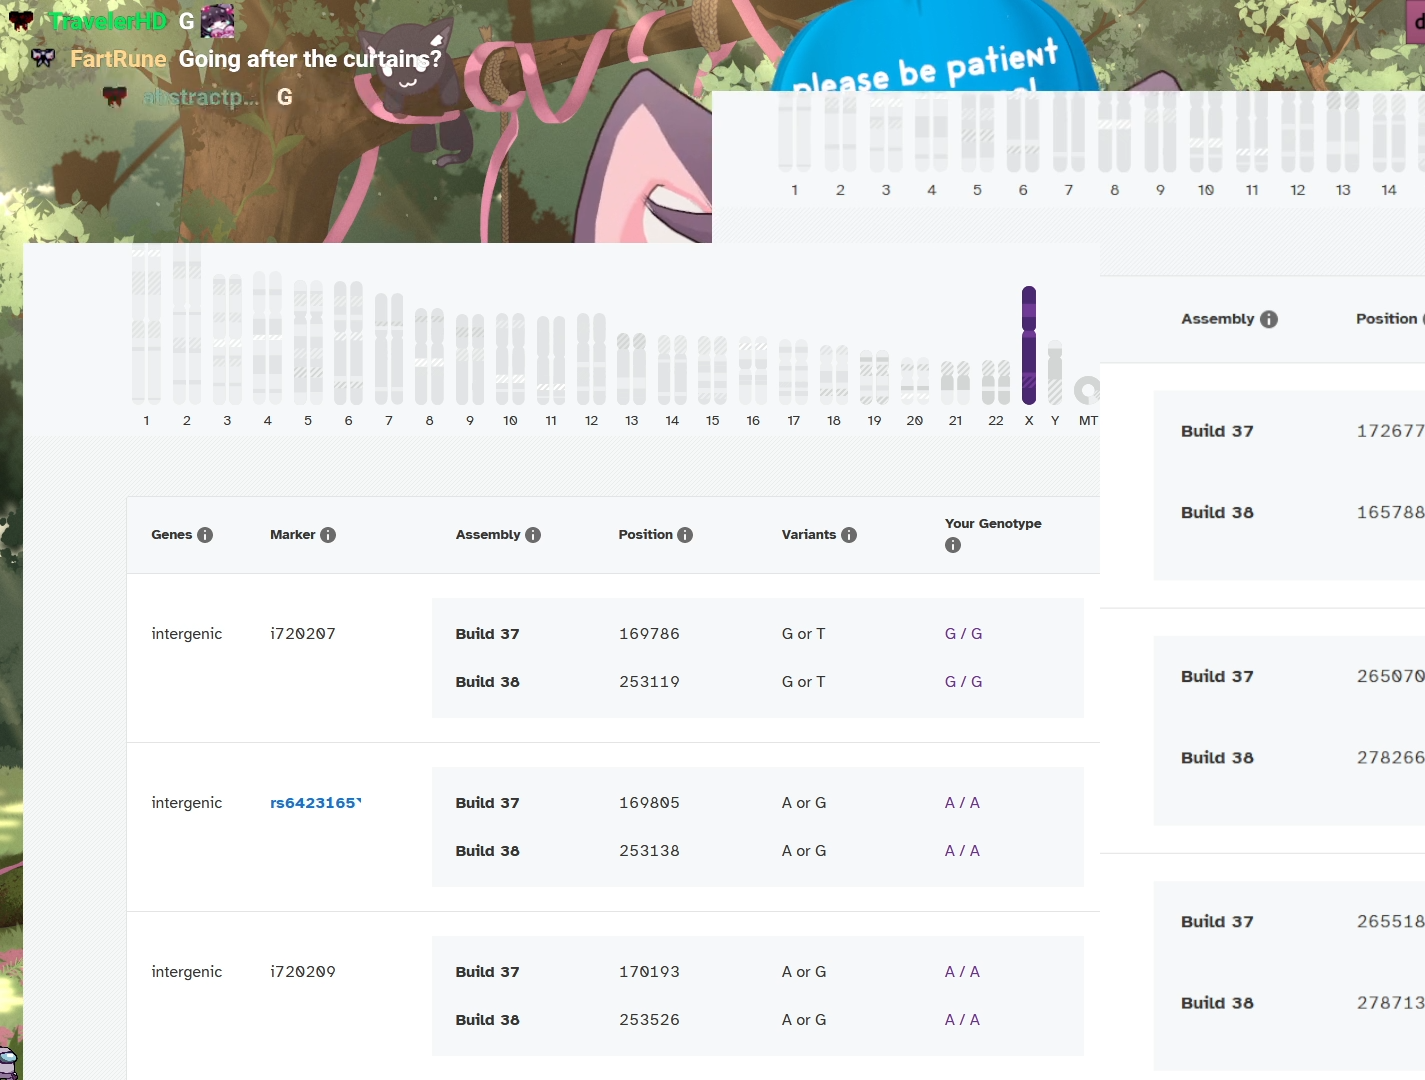Click the avatar emote after TravelerHD's message
This screenshot has width=1425, height=1080.
point(218,21)
